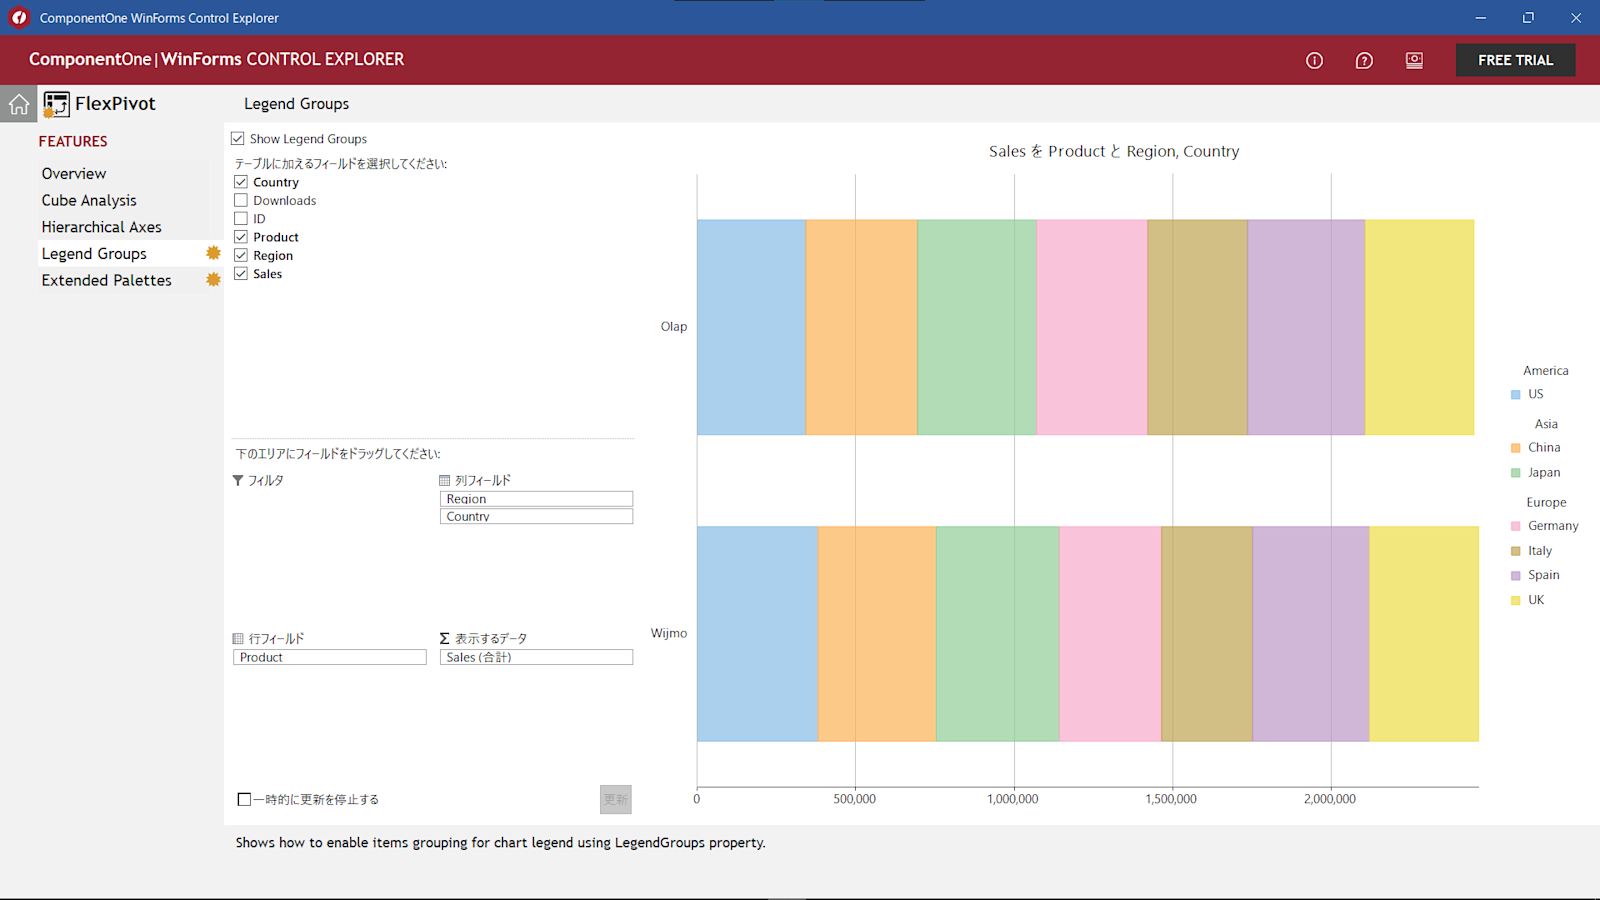Select Legend Groups in features list
This screenshot has width=1600, height=900.
[x=94, y=254]
